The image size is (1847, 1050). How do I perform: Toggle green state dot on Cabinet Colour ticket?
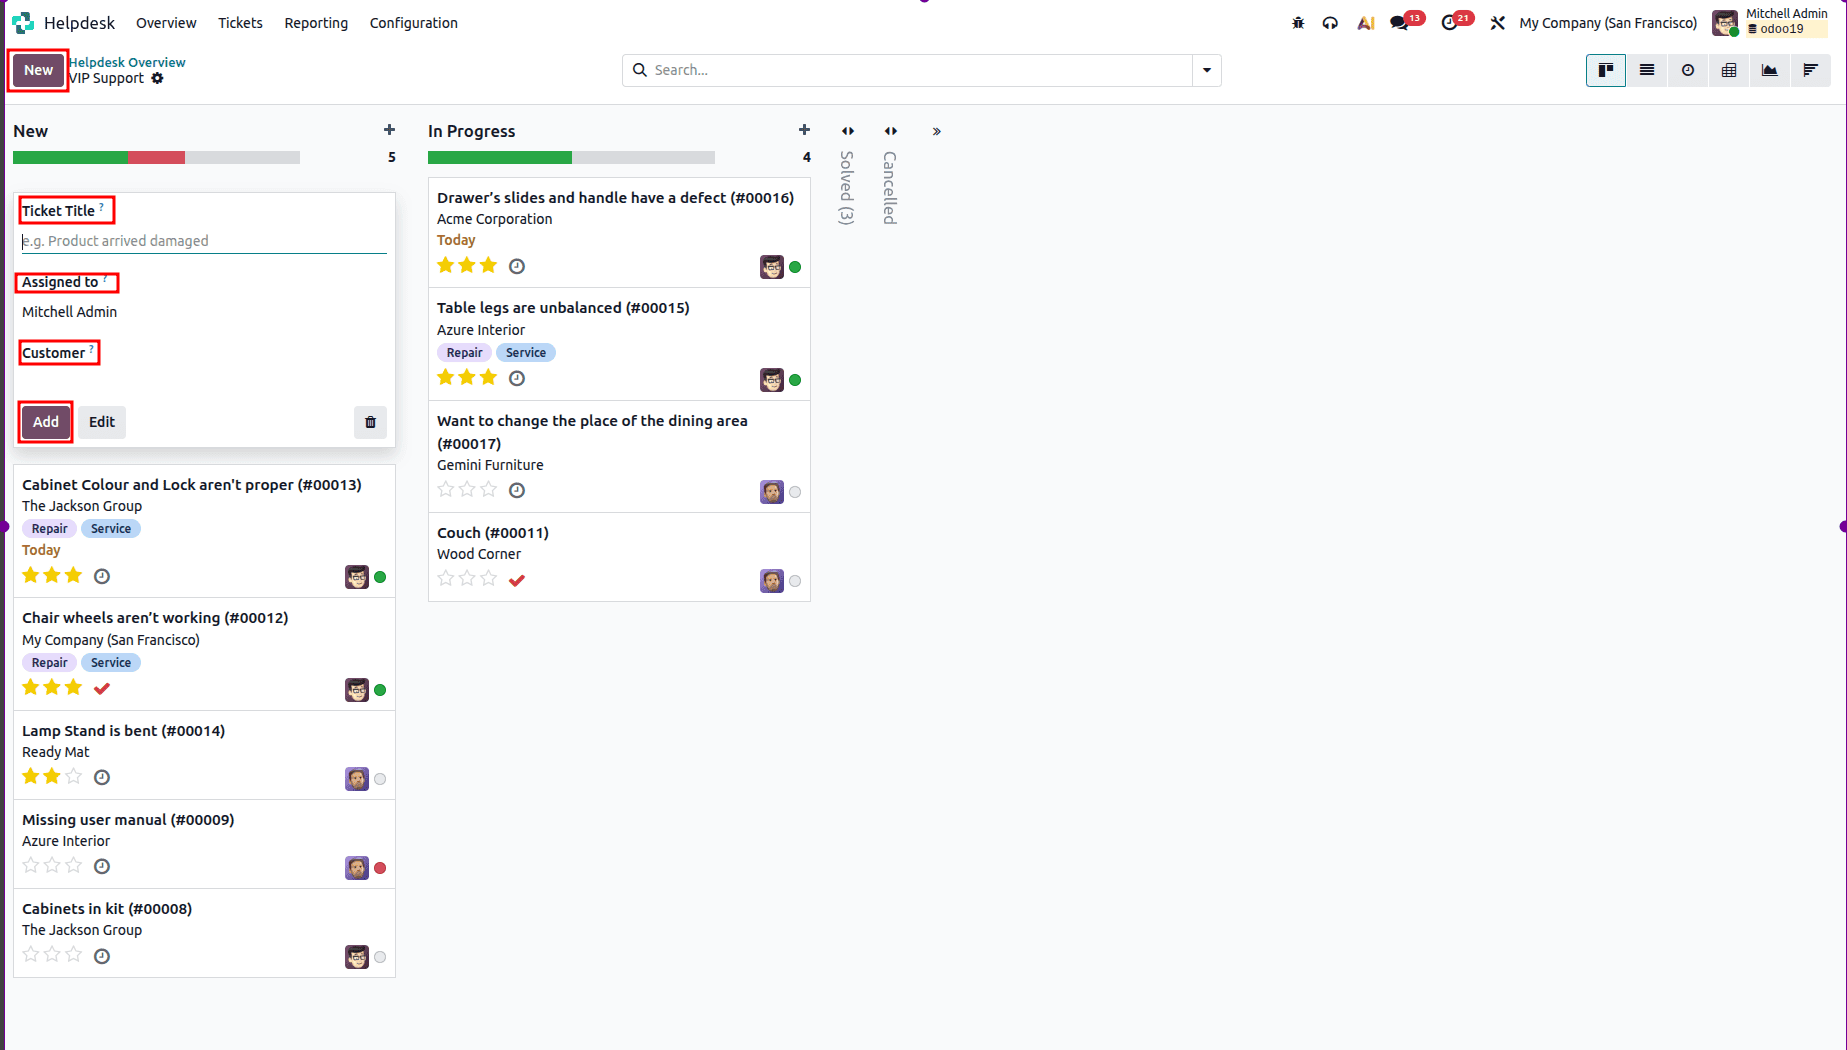[x=380, y=577]
